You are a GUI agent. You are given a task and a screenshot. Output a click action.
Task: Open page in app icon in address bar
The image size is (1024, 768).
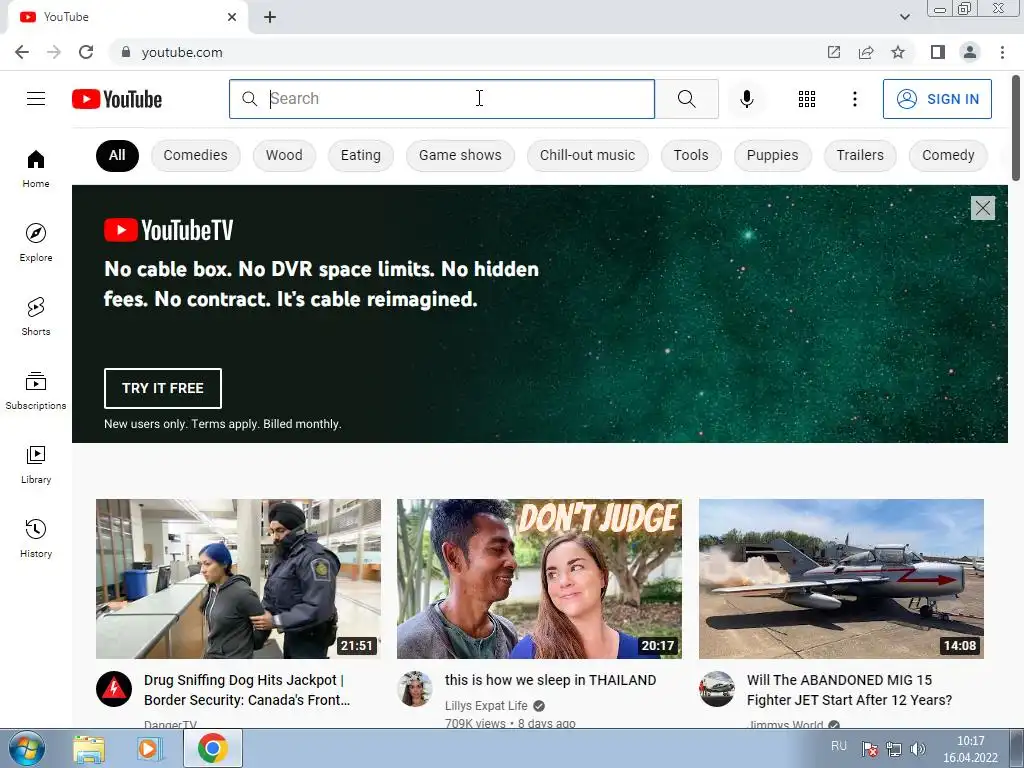coord(834,52)
